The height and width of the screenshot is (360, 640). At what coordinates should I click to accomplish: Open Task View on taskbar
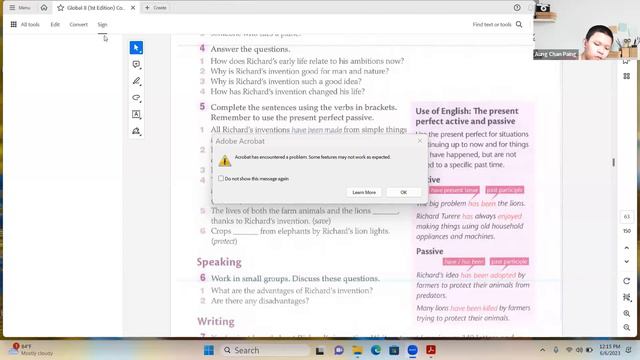[320, 350]
